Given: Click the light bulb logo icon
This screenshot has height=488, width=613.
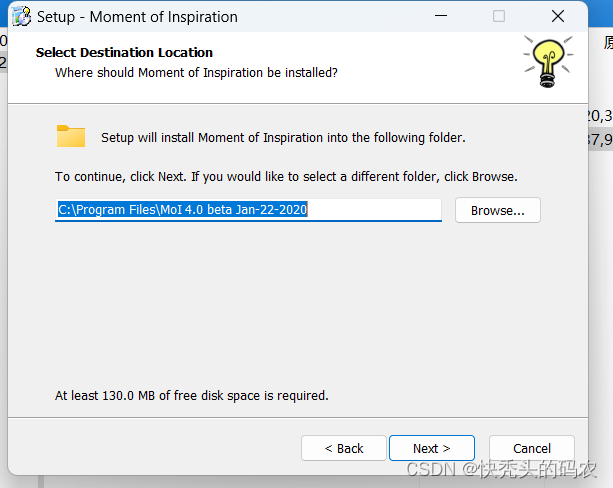Looking at the screenshot, I should point(548,61).
